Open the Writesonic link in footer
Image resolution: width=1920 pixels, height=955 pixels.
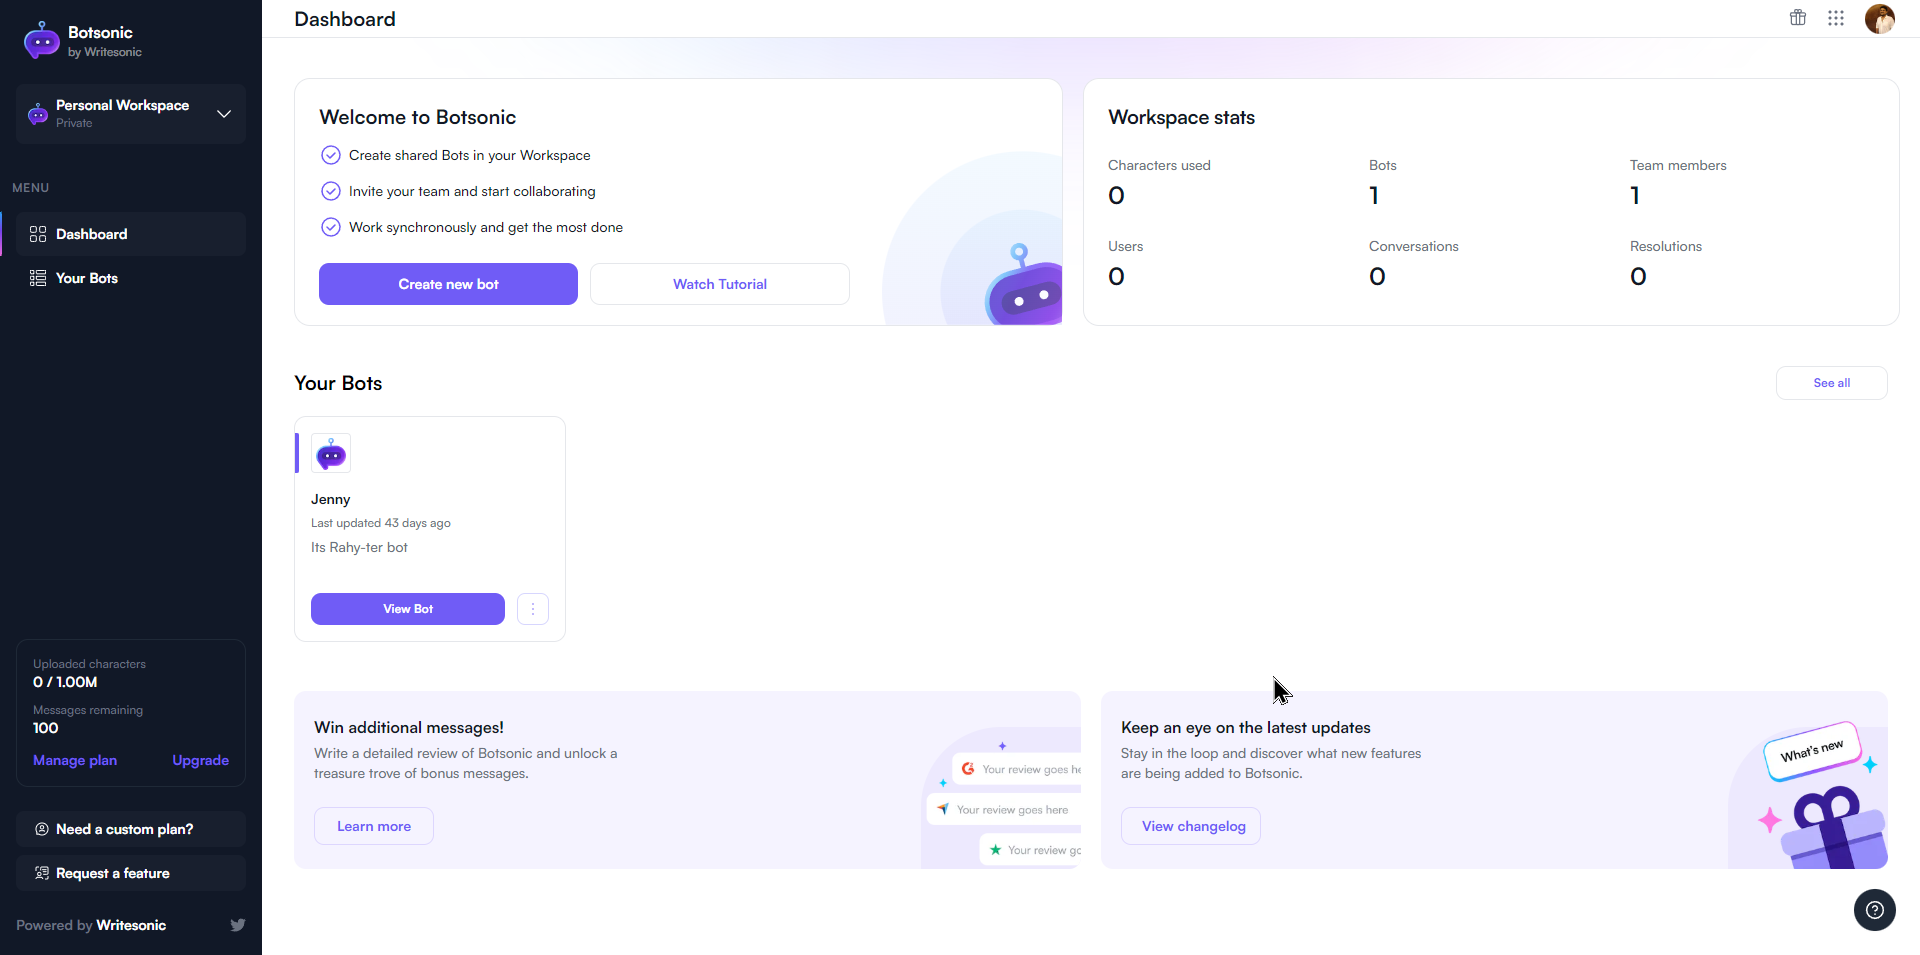coord(131,925)
